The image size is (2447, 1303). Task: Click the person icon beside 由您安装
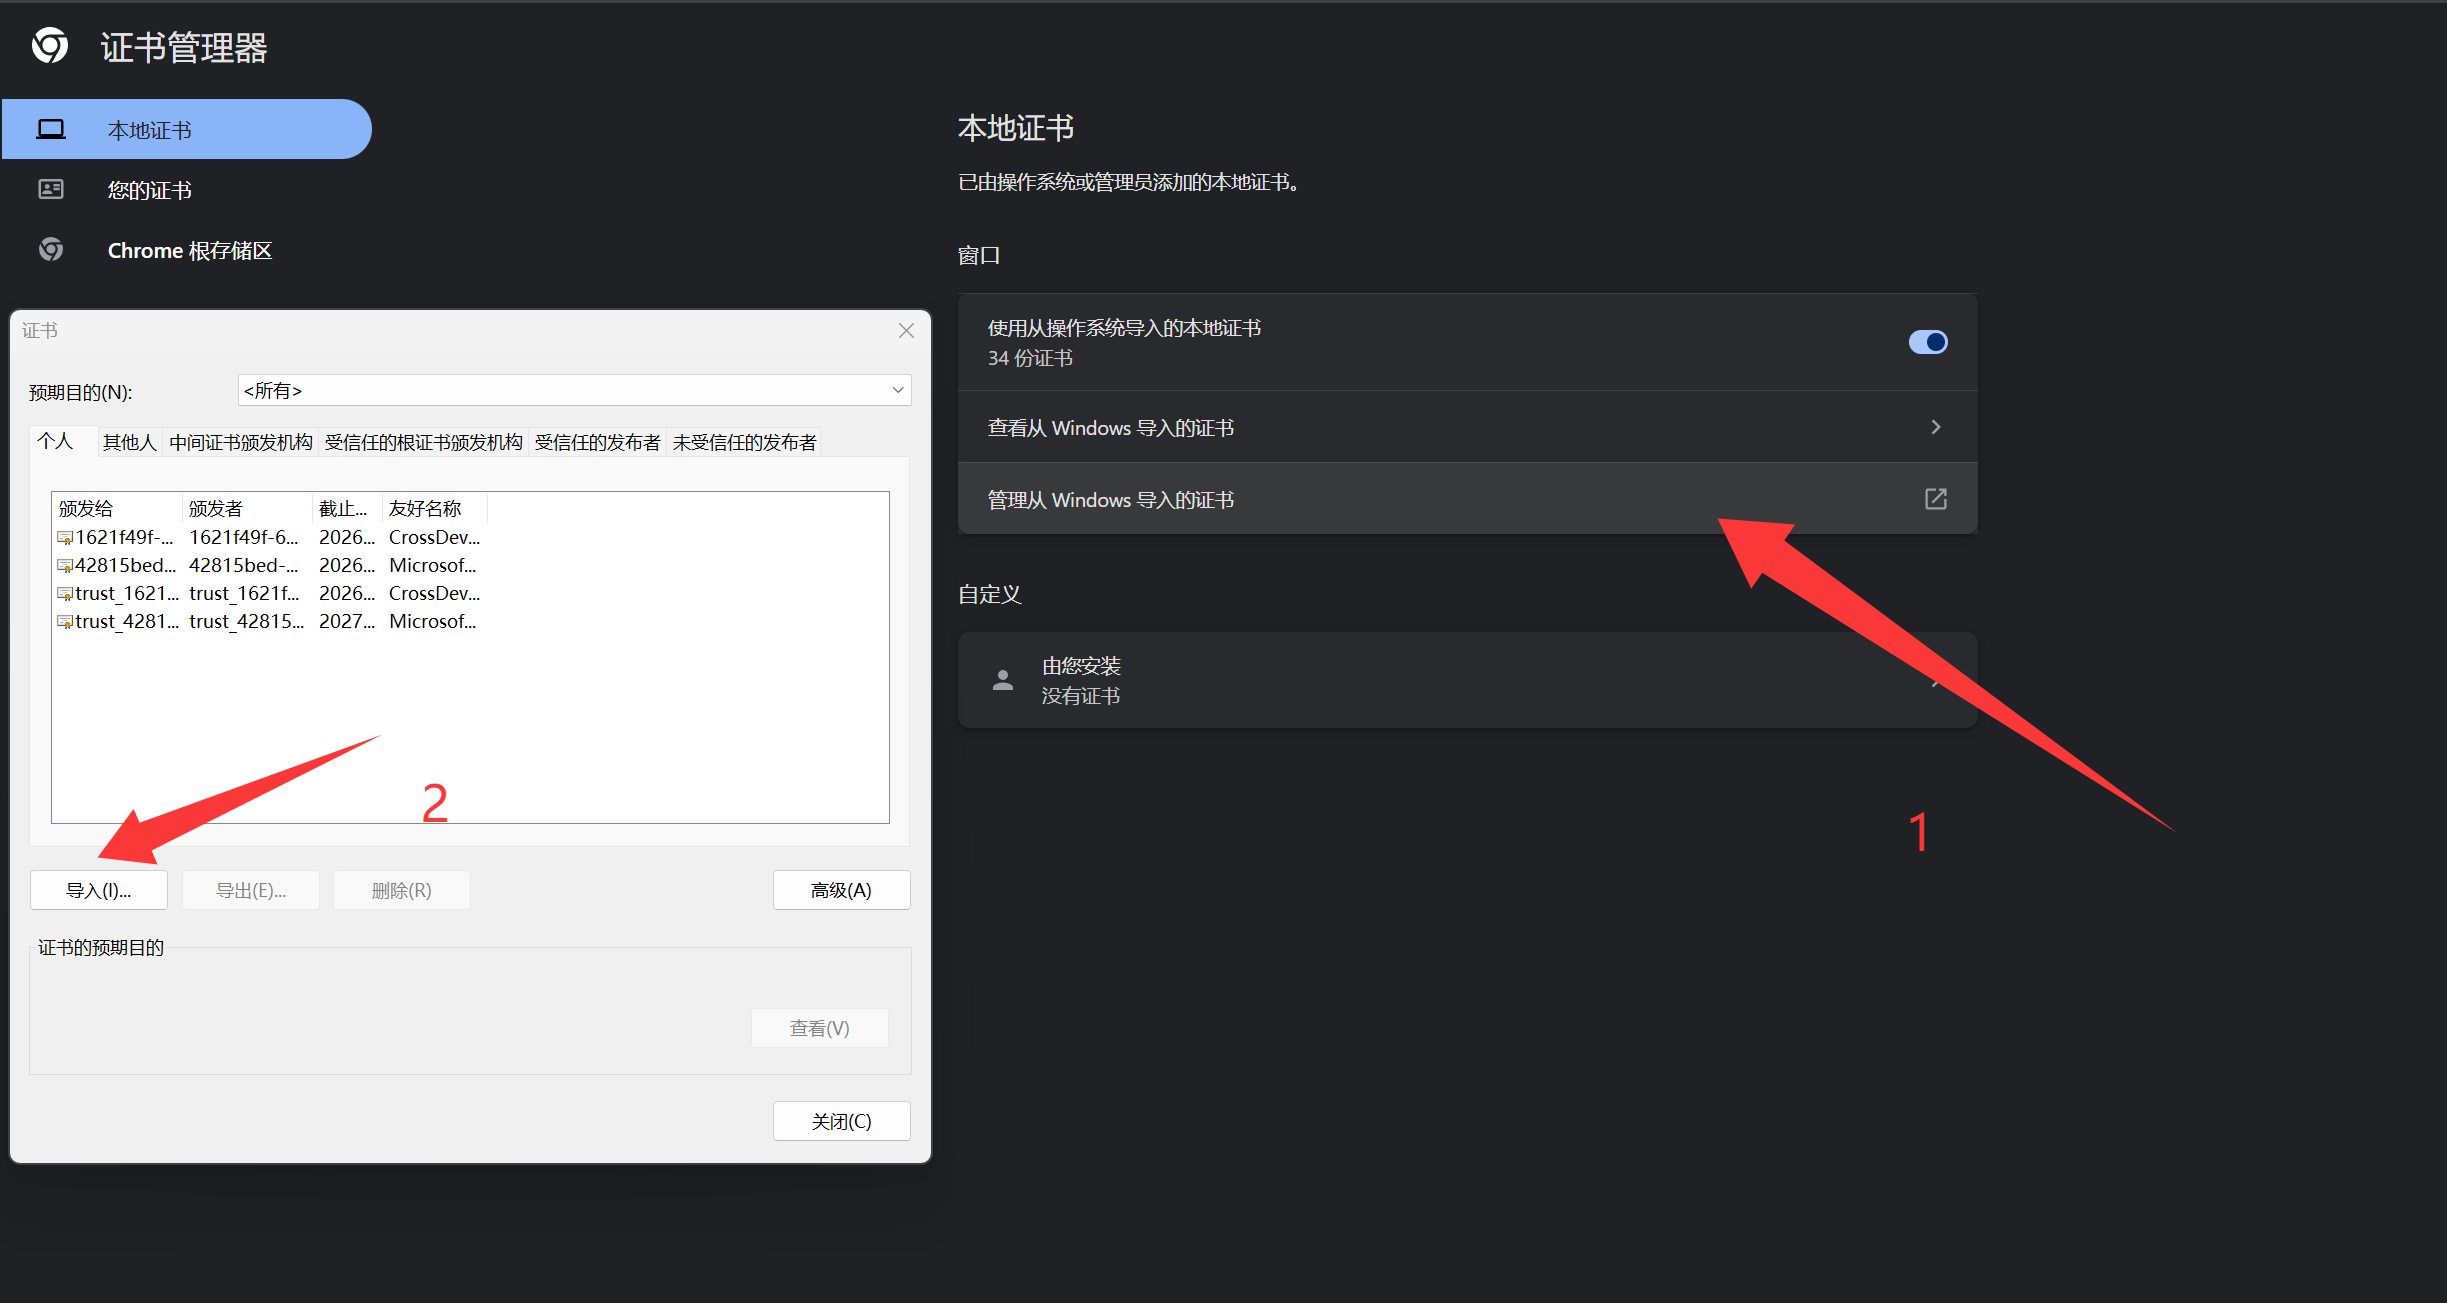point(1003,680)
